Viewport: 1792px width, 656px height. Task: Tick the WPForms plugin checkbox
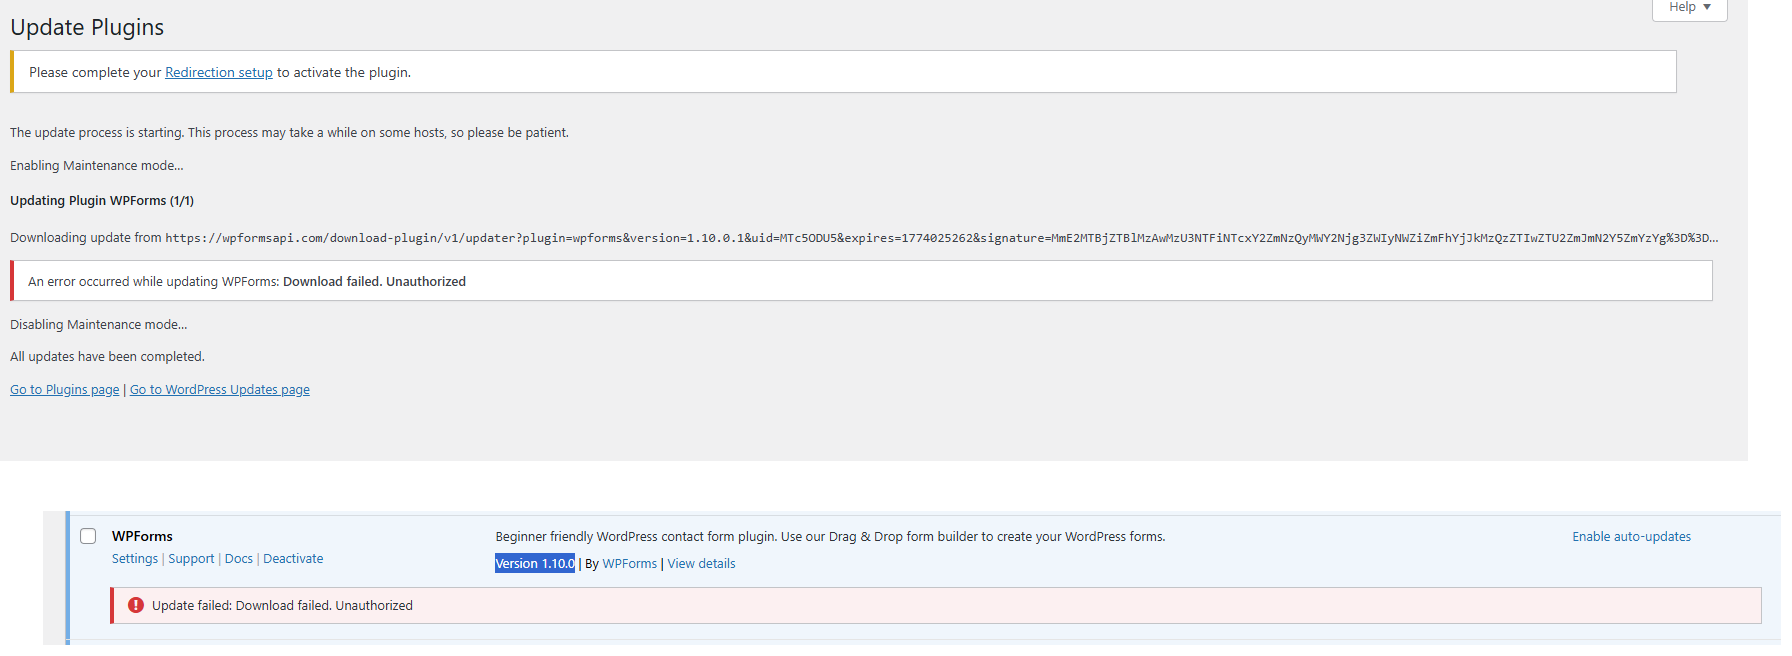click(88, 537)
